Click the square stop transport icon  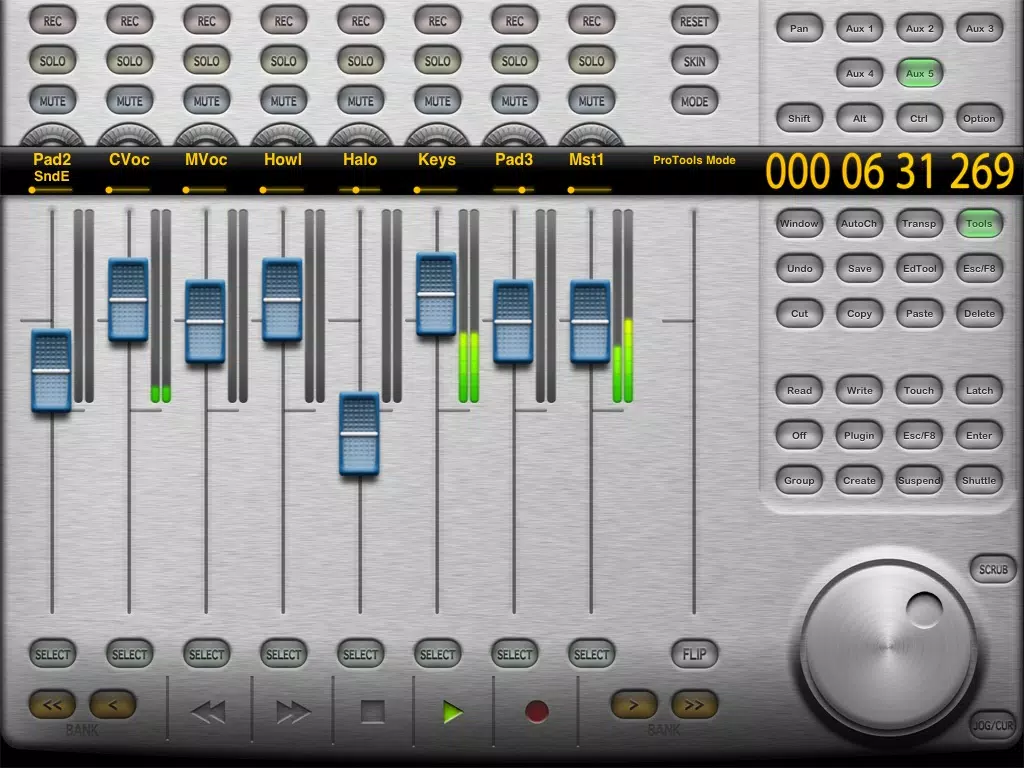pyautogui.click(x=373, y=711)
